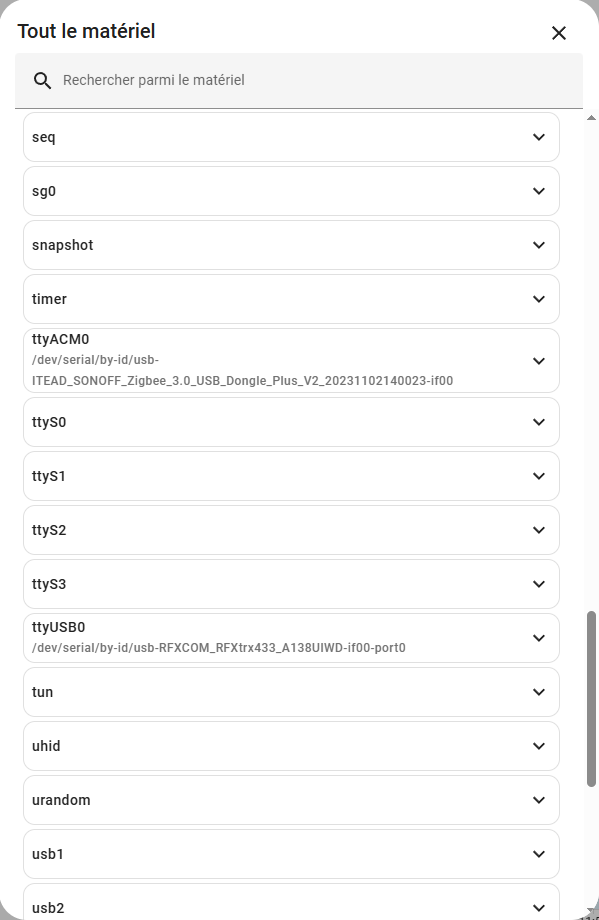Viewport: 599px width, 920px height.
Task: Open the uhid entry chevron
Action: 539,746
